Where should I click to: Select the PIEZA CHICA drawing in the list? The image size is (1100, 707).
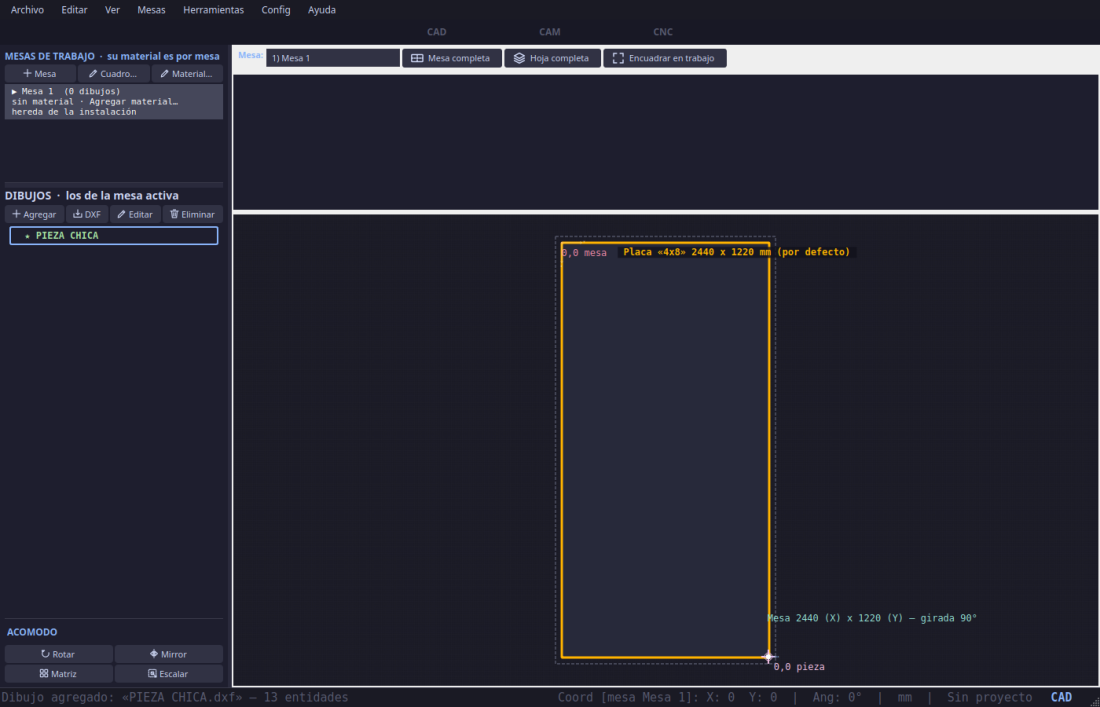114,236
